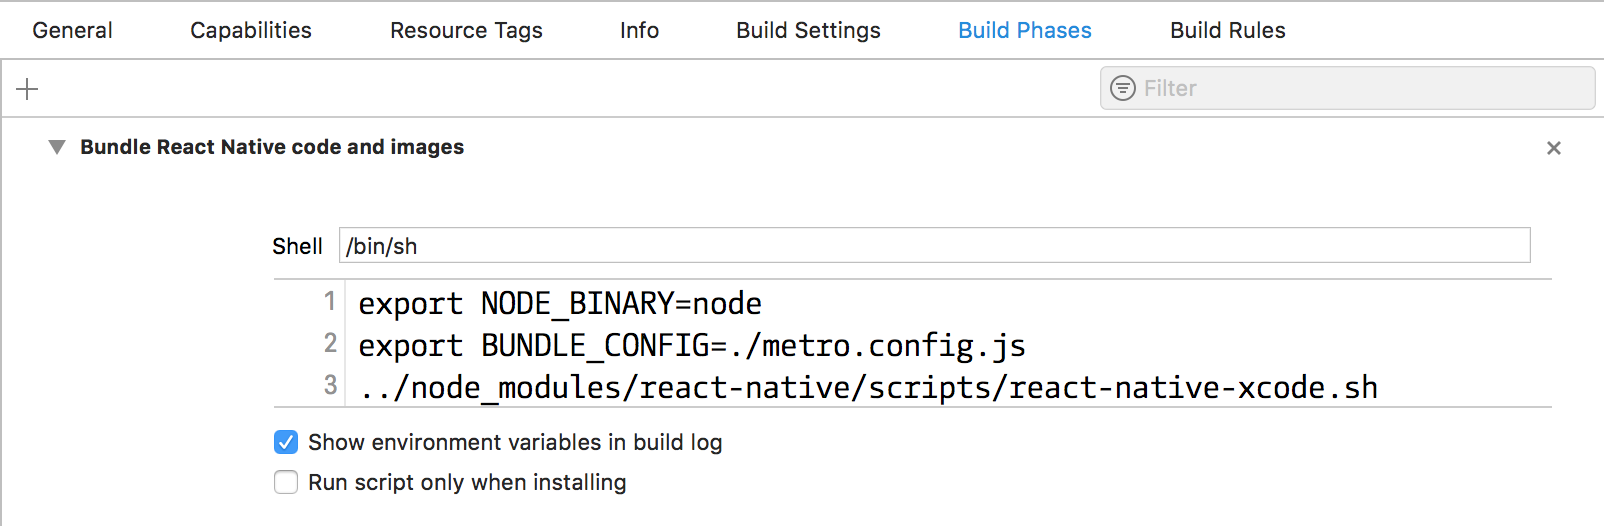Select the phase title Bundle React Native

[x=272, y=147]
